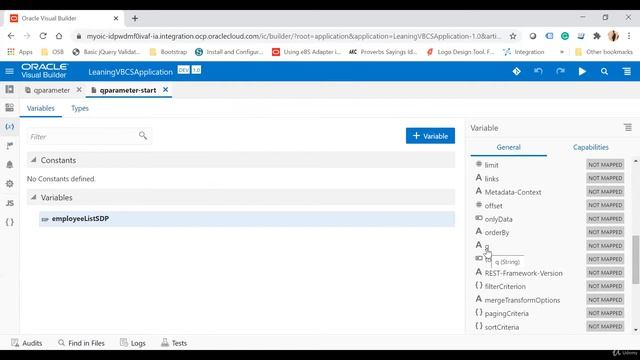Click scrollbar down arrow in Variable panel
Viewport: 640px width, 360px height.
(x=636, y=330)
